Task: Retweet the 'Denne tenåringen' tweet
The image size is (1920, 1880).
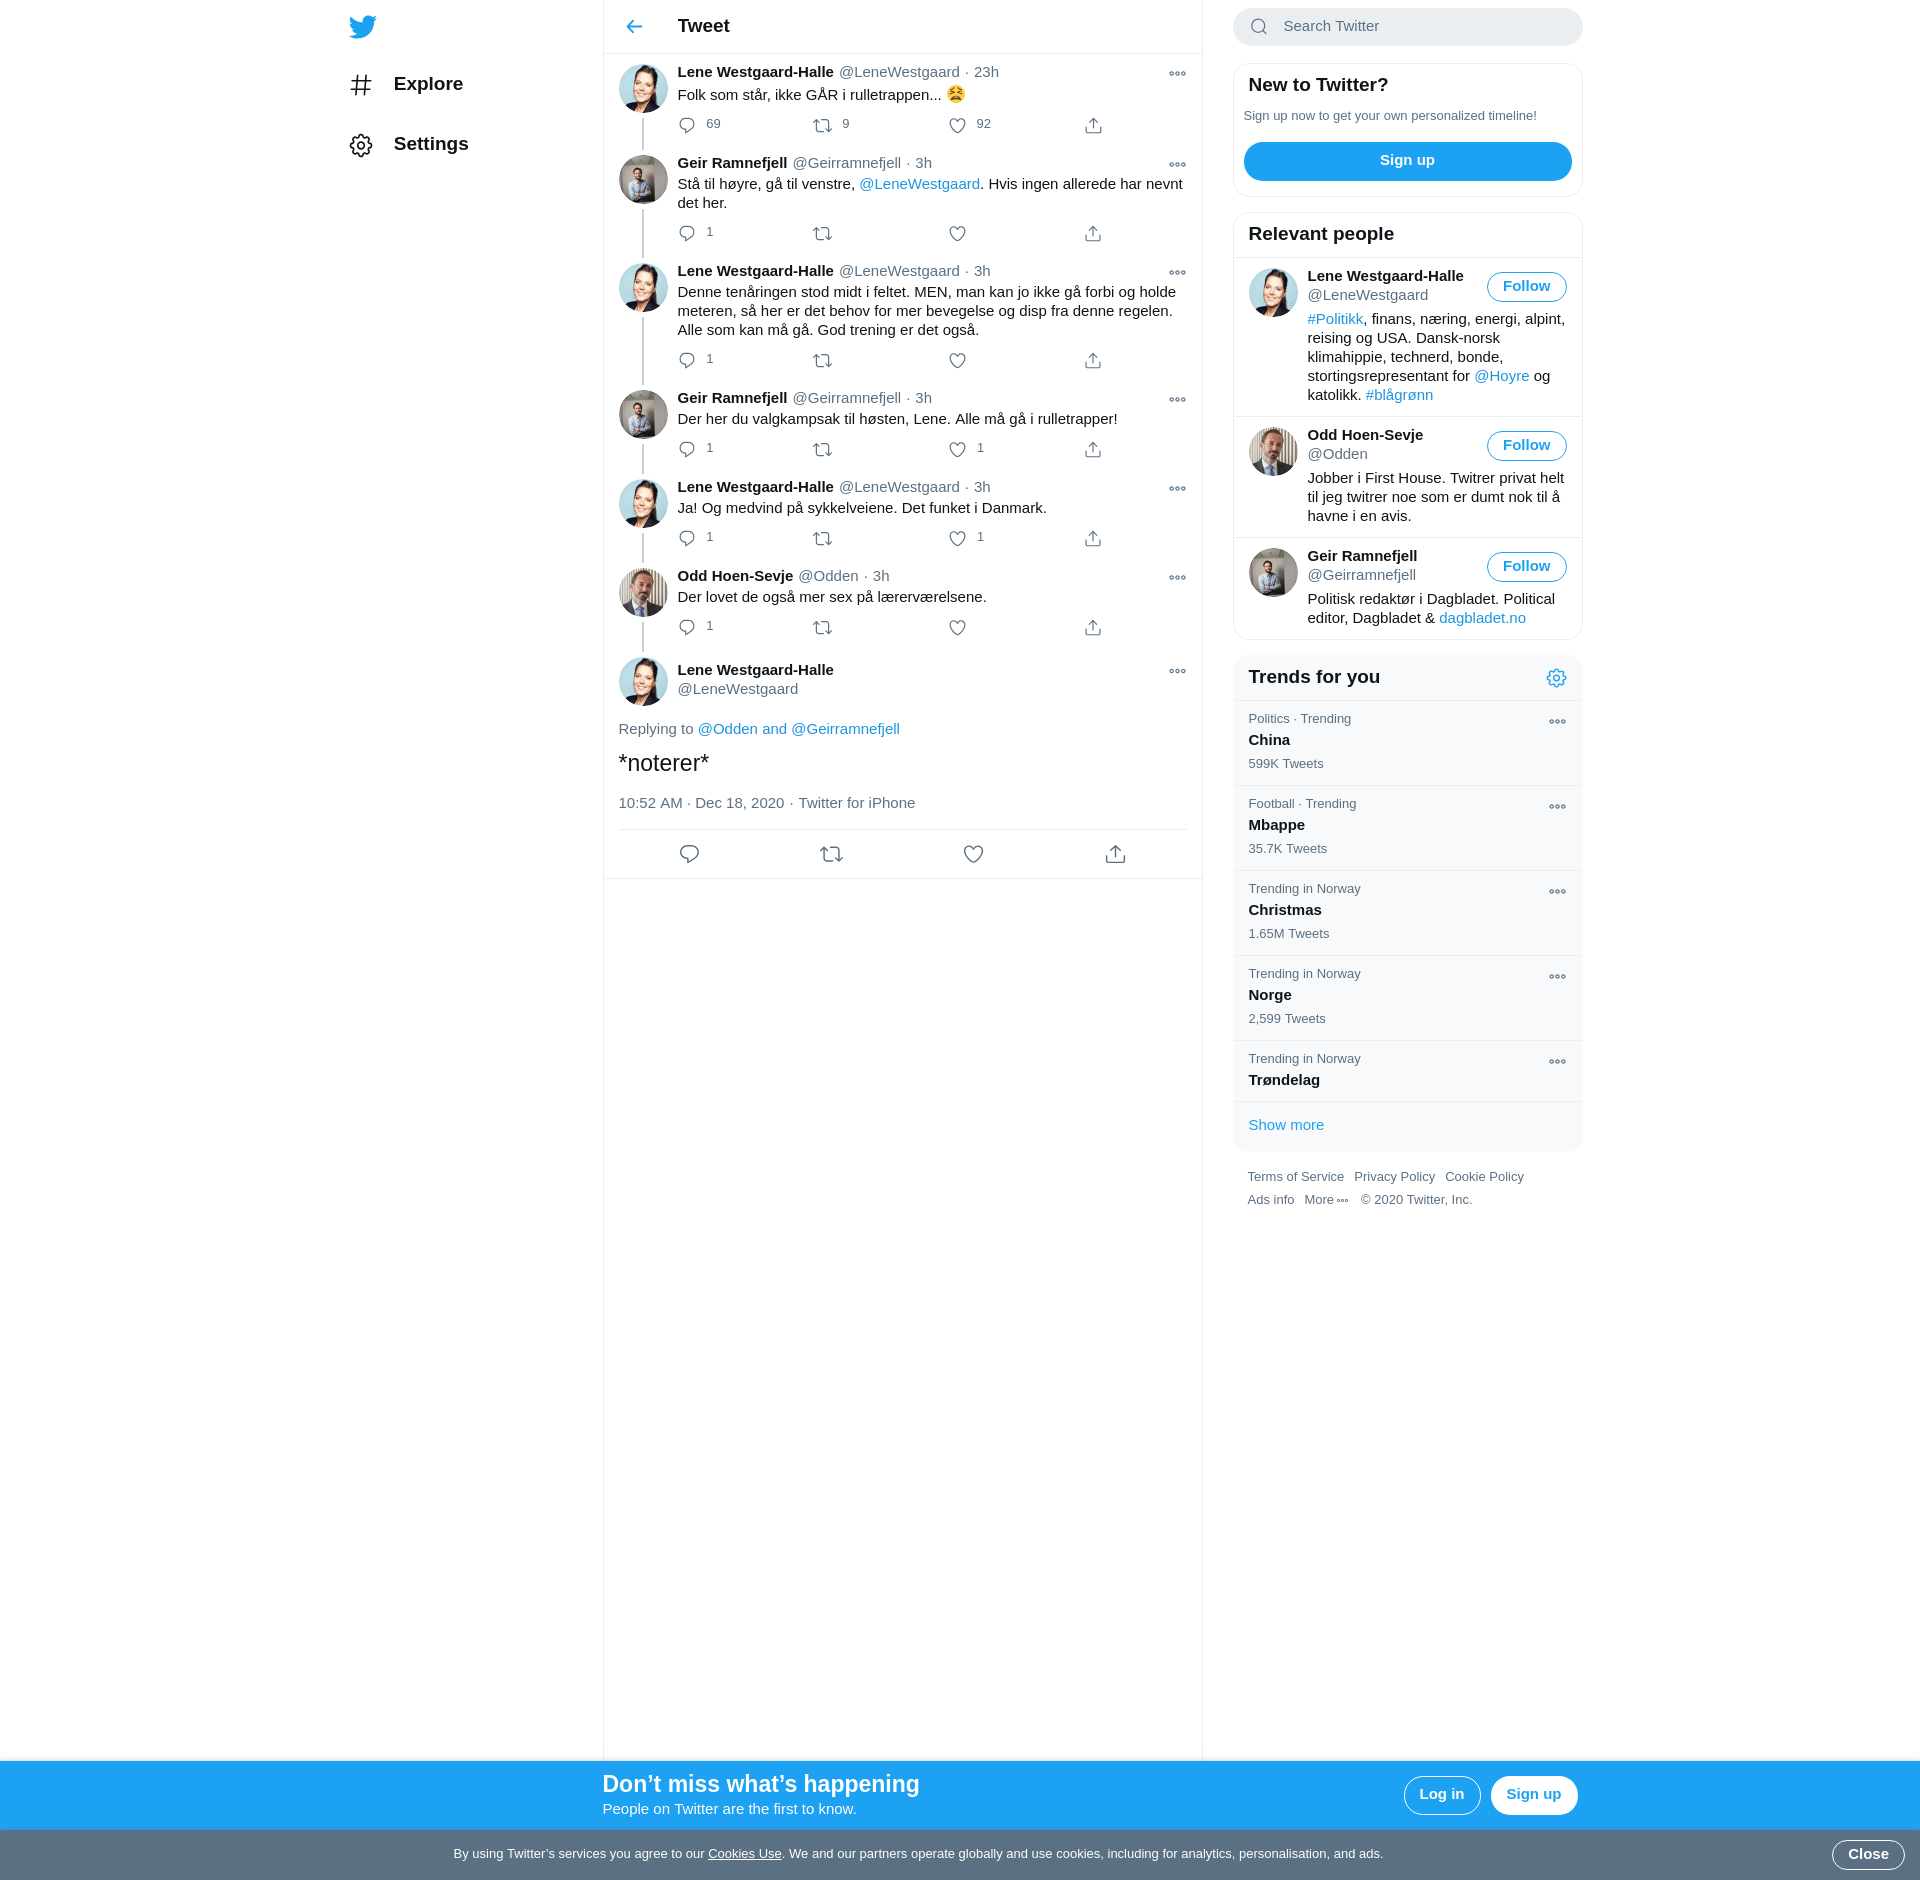Action: pos(822,360)
